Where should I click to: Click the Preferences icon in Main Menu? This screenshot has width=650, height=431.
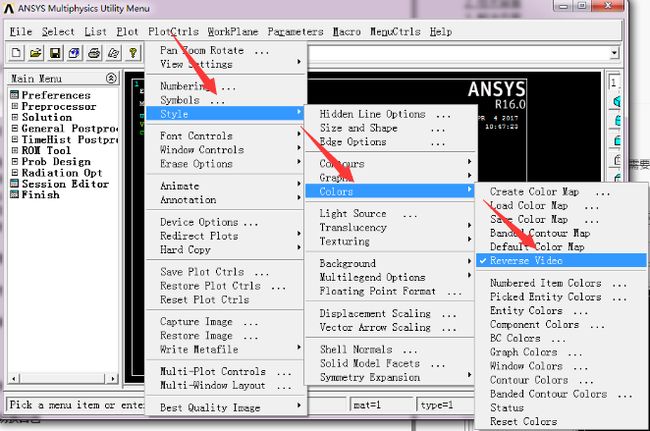(x=15, y=95)
